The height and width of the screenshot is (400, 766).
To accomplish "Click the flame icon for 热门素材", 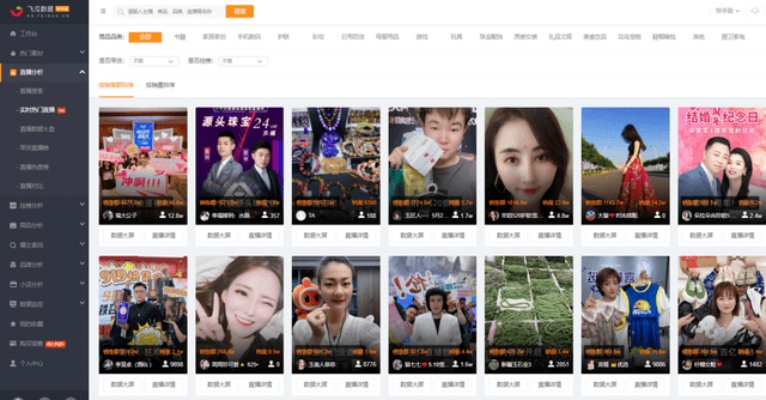I will [13, 53].
